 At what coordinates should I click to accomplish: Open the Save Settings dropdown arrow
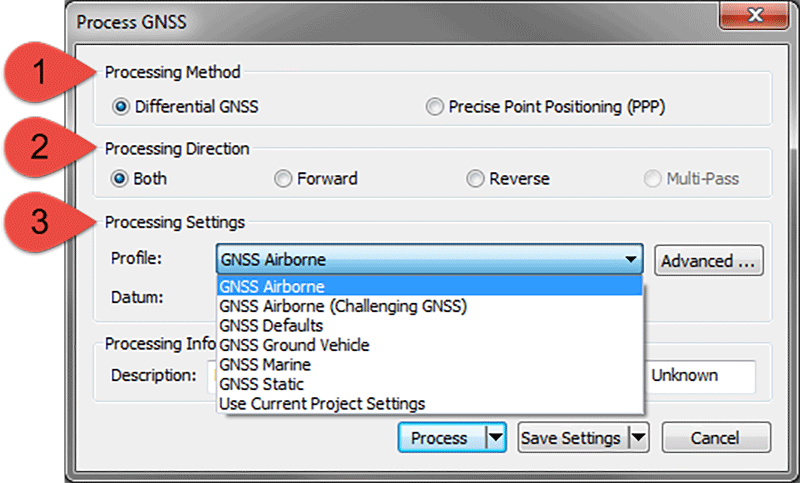(x=639, y=438)
